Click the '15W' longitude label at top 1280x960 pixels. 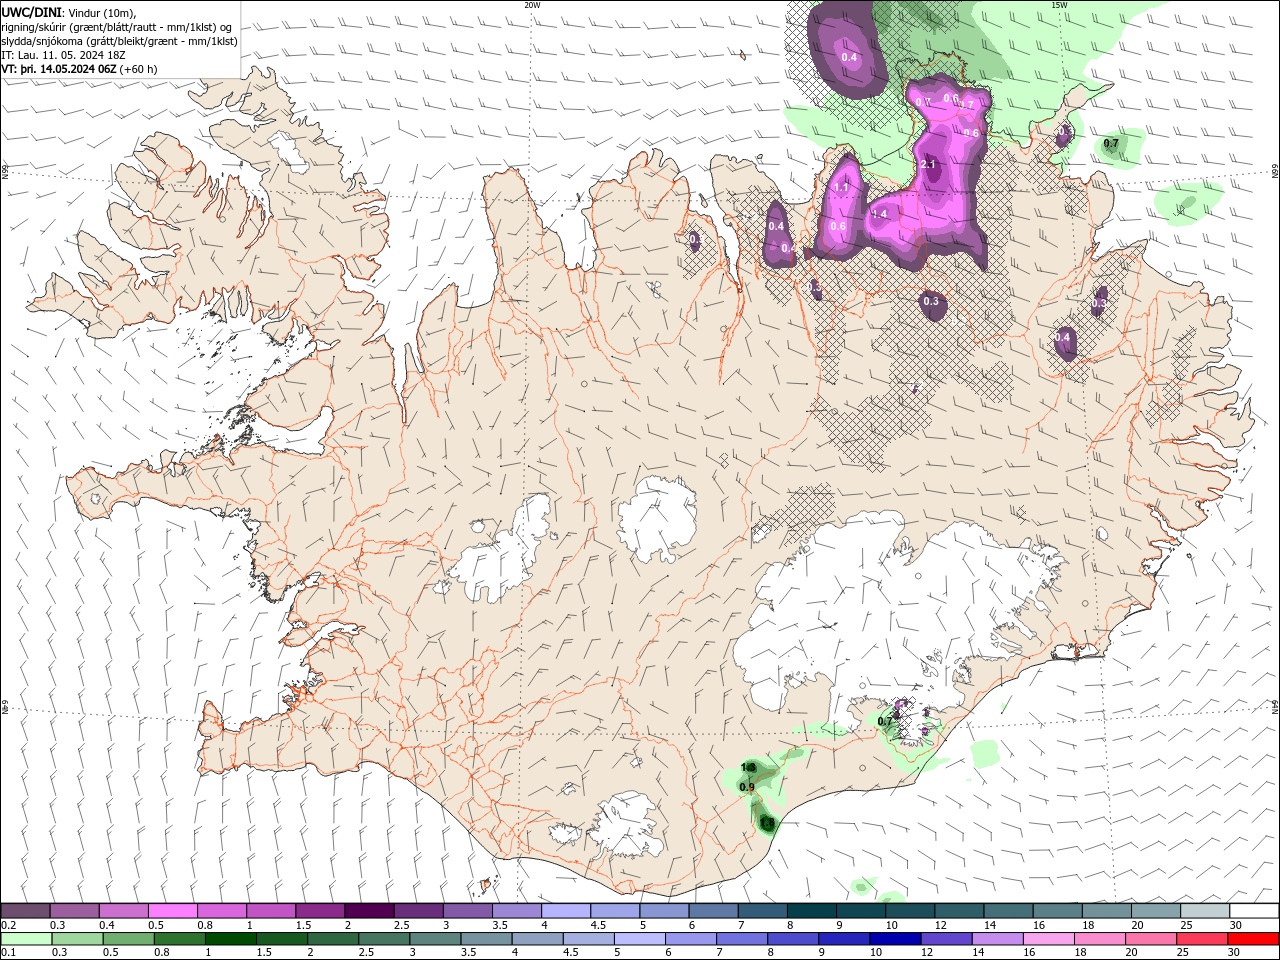[x=1059, y=5]
